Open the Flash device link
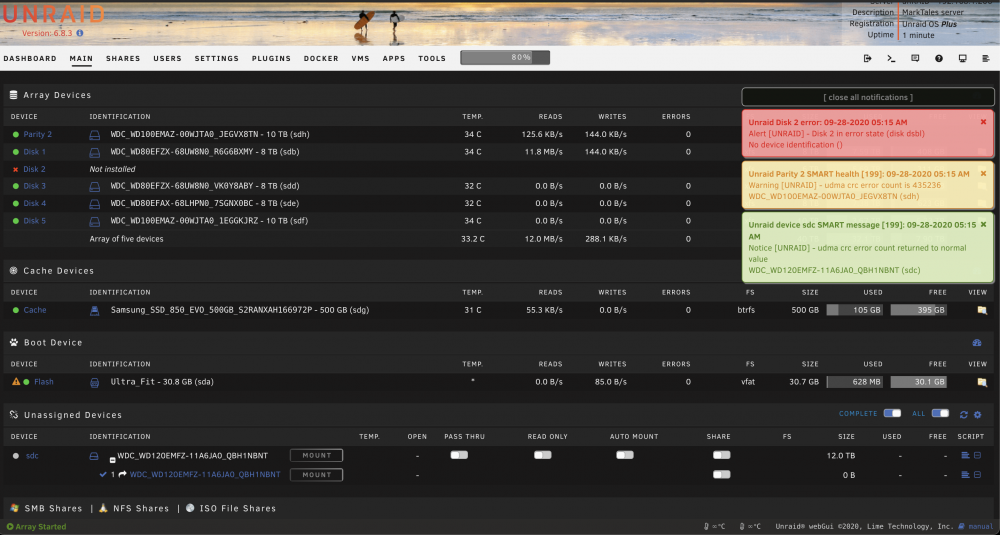 (44, 382)
